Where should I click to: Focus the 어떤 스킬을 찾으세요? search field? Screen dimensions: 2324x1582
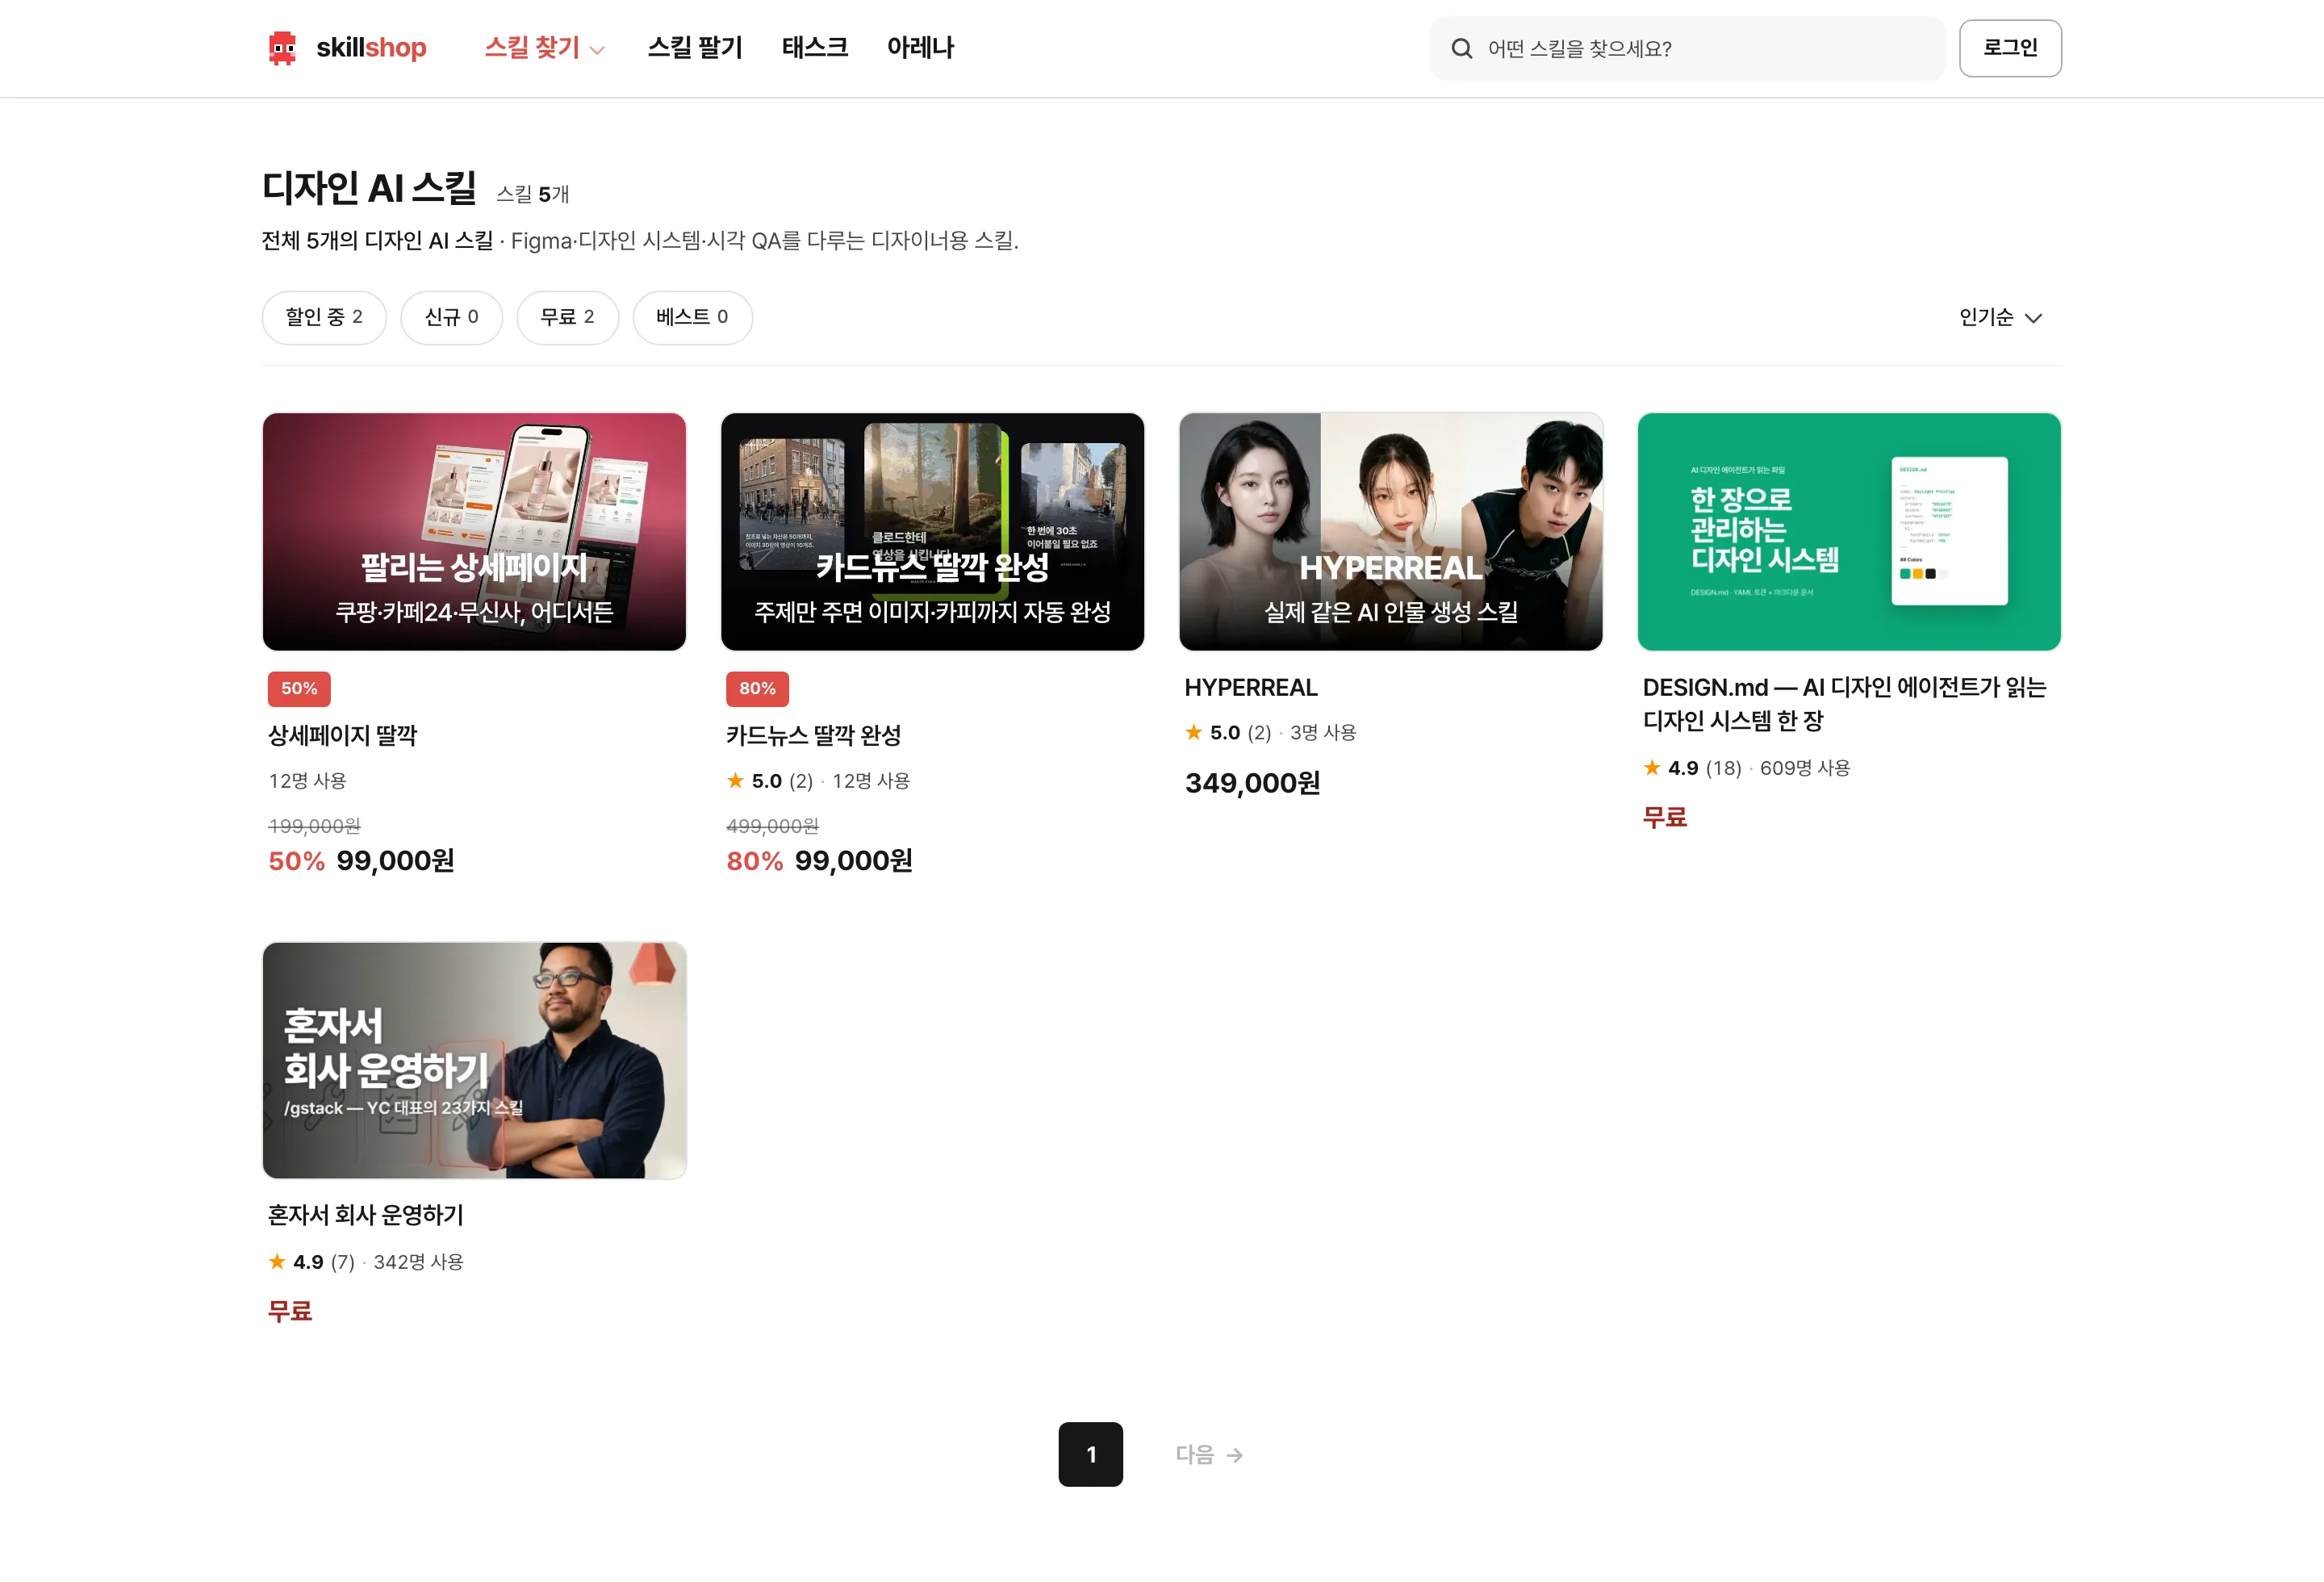1687,48
